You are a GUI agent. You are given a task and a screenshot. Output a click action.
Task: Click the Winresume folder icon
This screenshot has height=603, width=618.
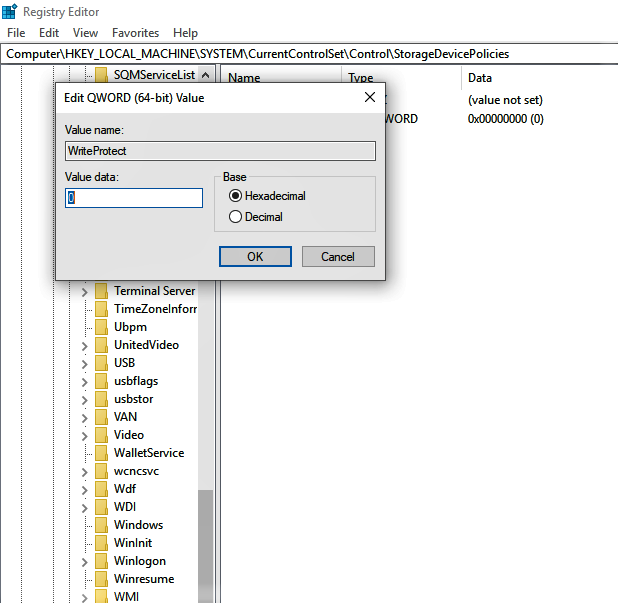(x=101, y=579)
